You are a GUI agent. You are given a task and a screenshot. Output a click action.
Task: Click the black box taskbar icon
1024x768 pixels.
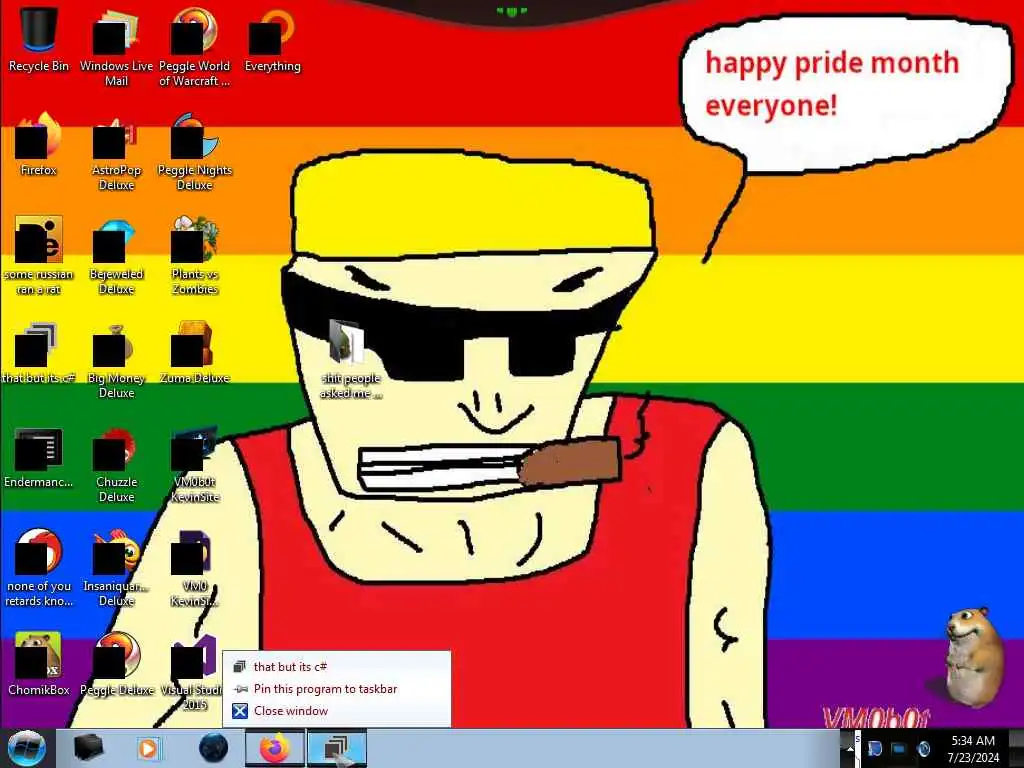coord(88,748)
